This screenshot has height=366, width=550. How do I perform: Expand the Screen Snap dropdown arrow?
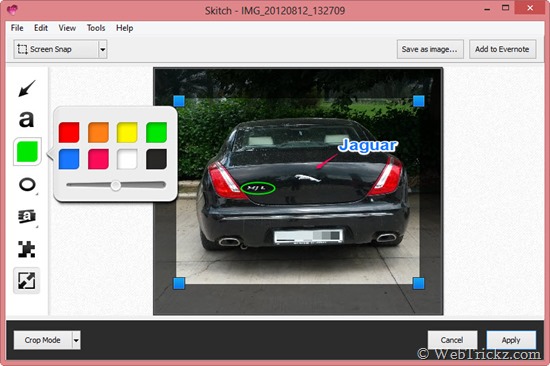pos(102,49)
